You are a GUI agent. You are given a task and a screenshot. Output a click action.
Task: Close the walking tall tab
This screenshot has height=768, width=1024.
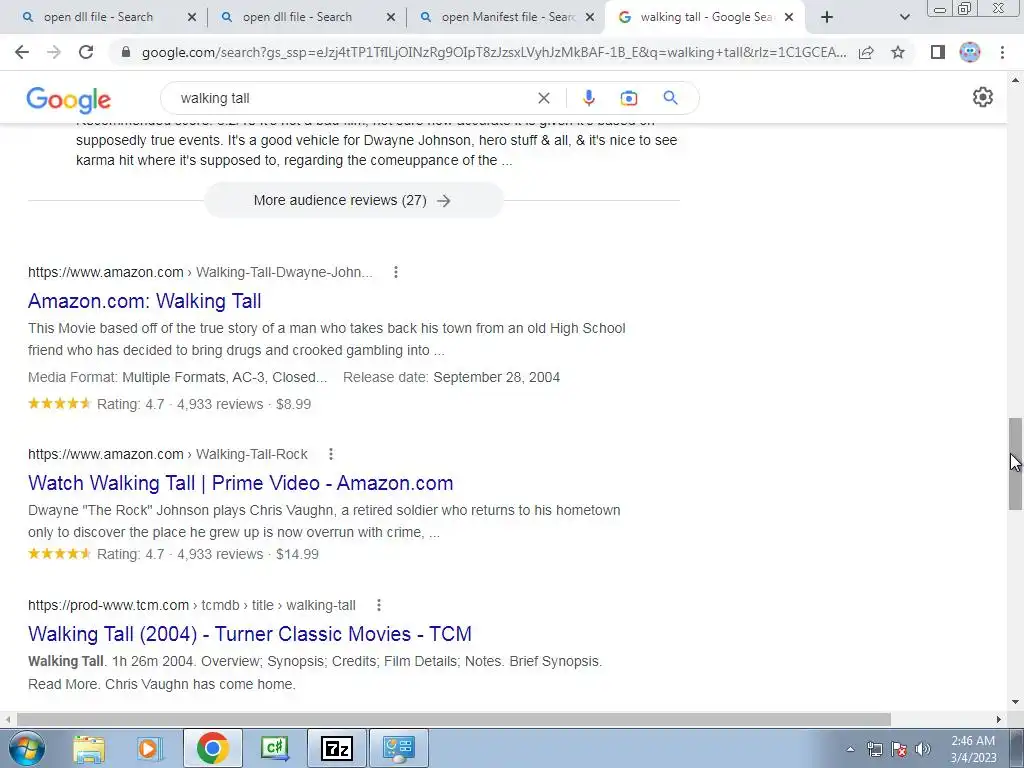click(x=789, y=18)
